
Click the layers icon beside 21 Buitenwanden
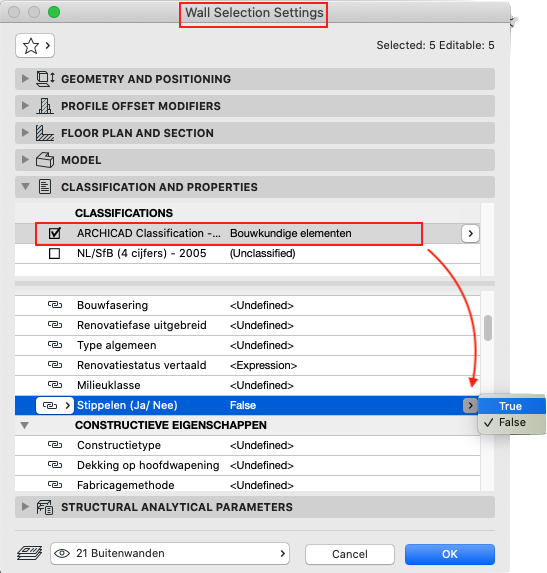tap(30, 553)
